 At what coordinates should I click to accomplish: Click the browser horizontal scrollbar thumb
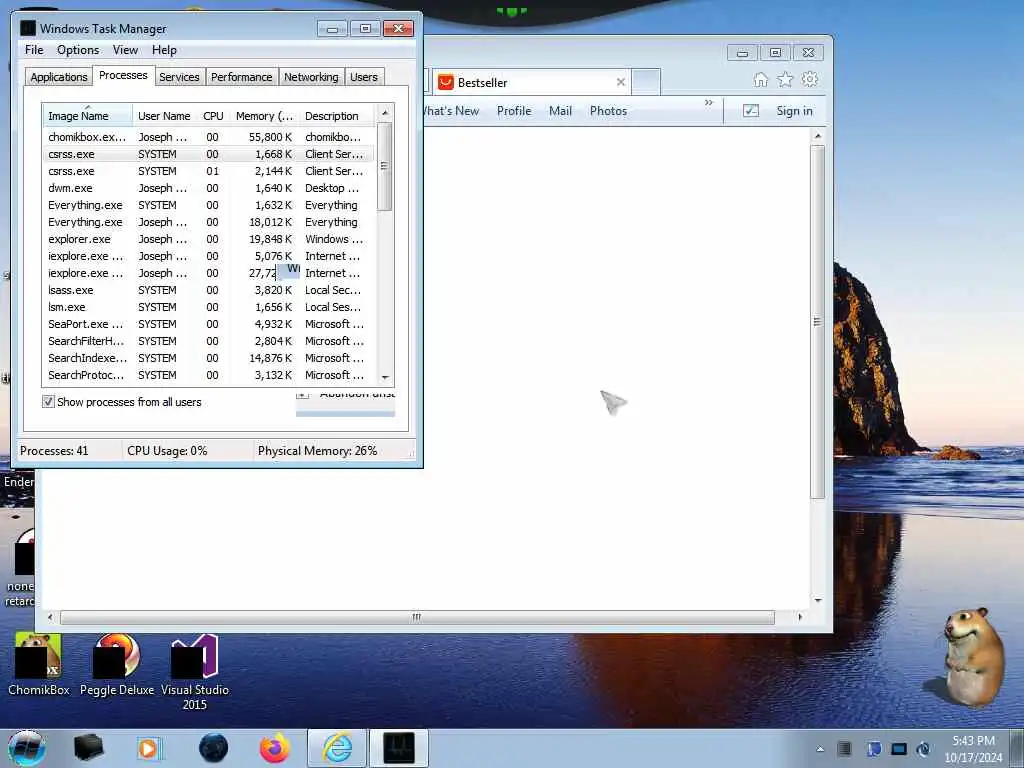click(x=417, y=616)
